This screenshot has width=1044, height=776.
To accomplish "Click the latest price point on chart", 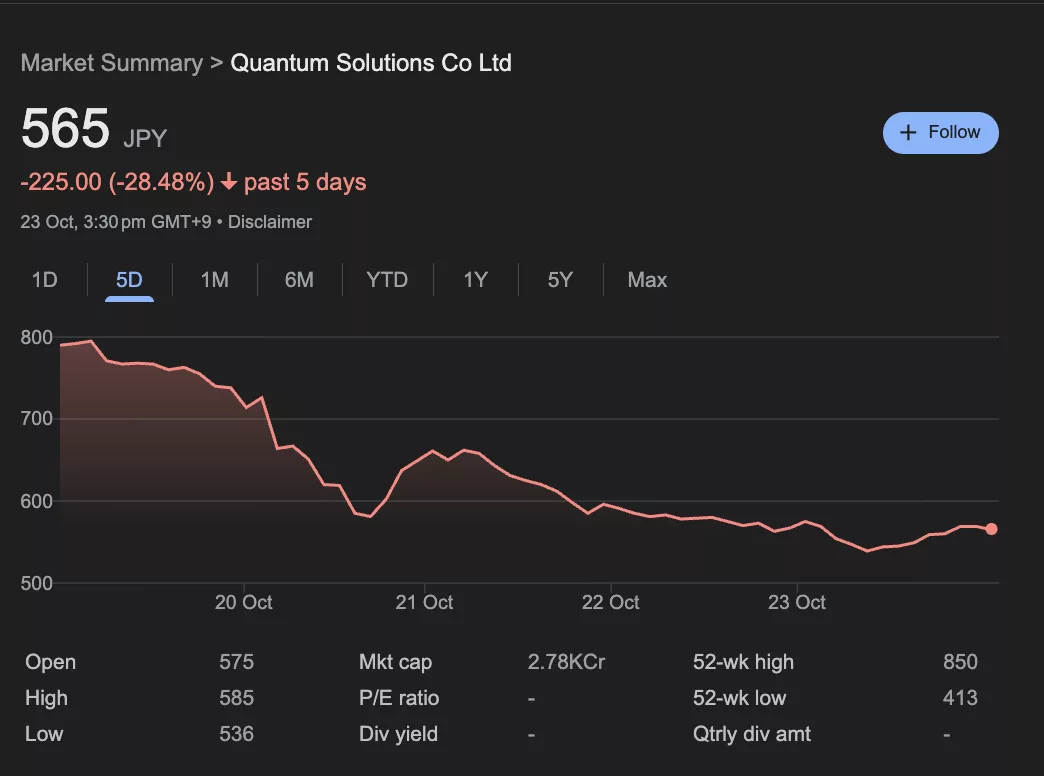I will [991, 528].
